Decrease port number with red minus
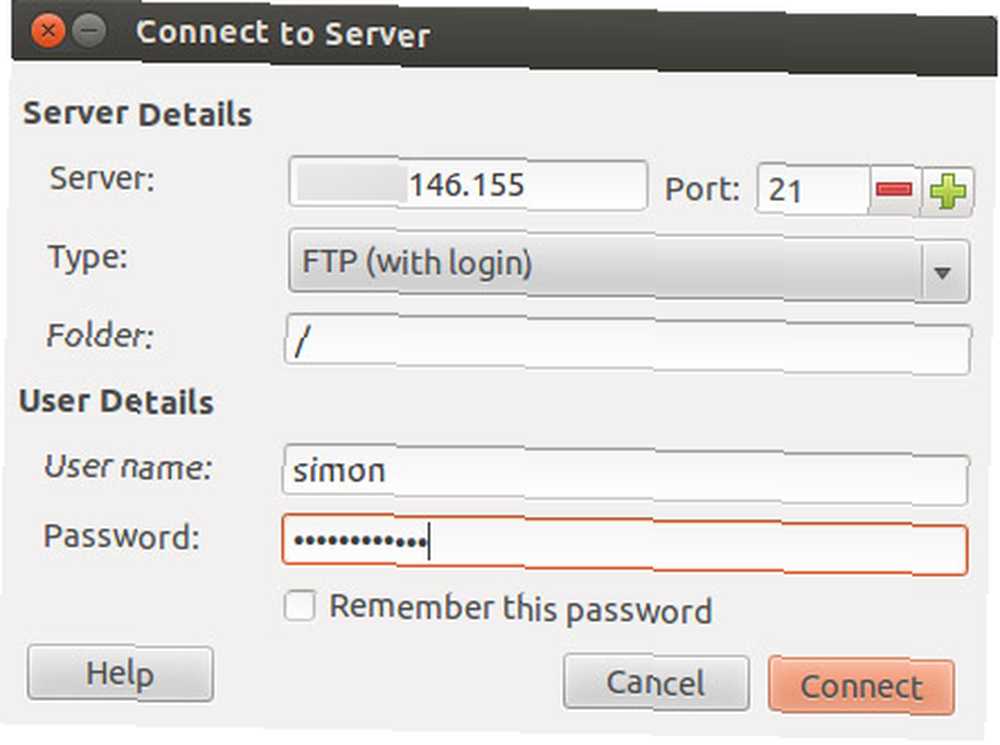 [x=894, y=189]
